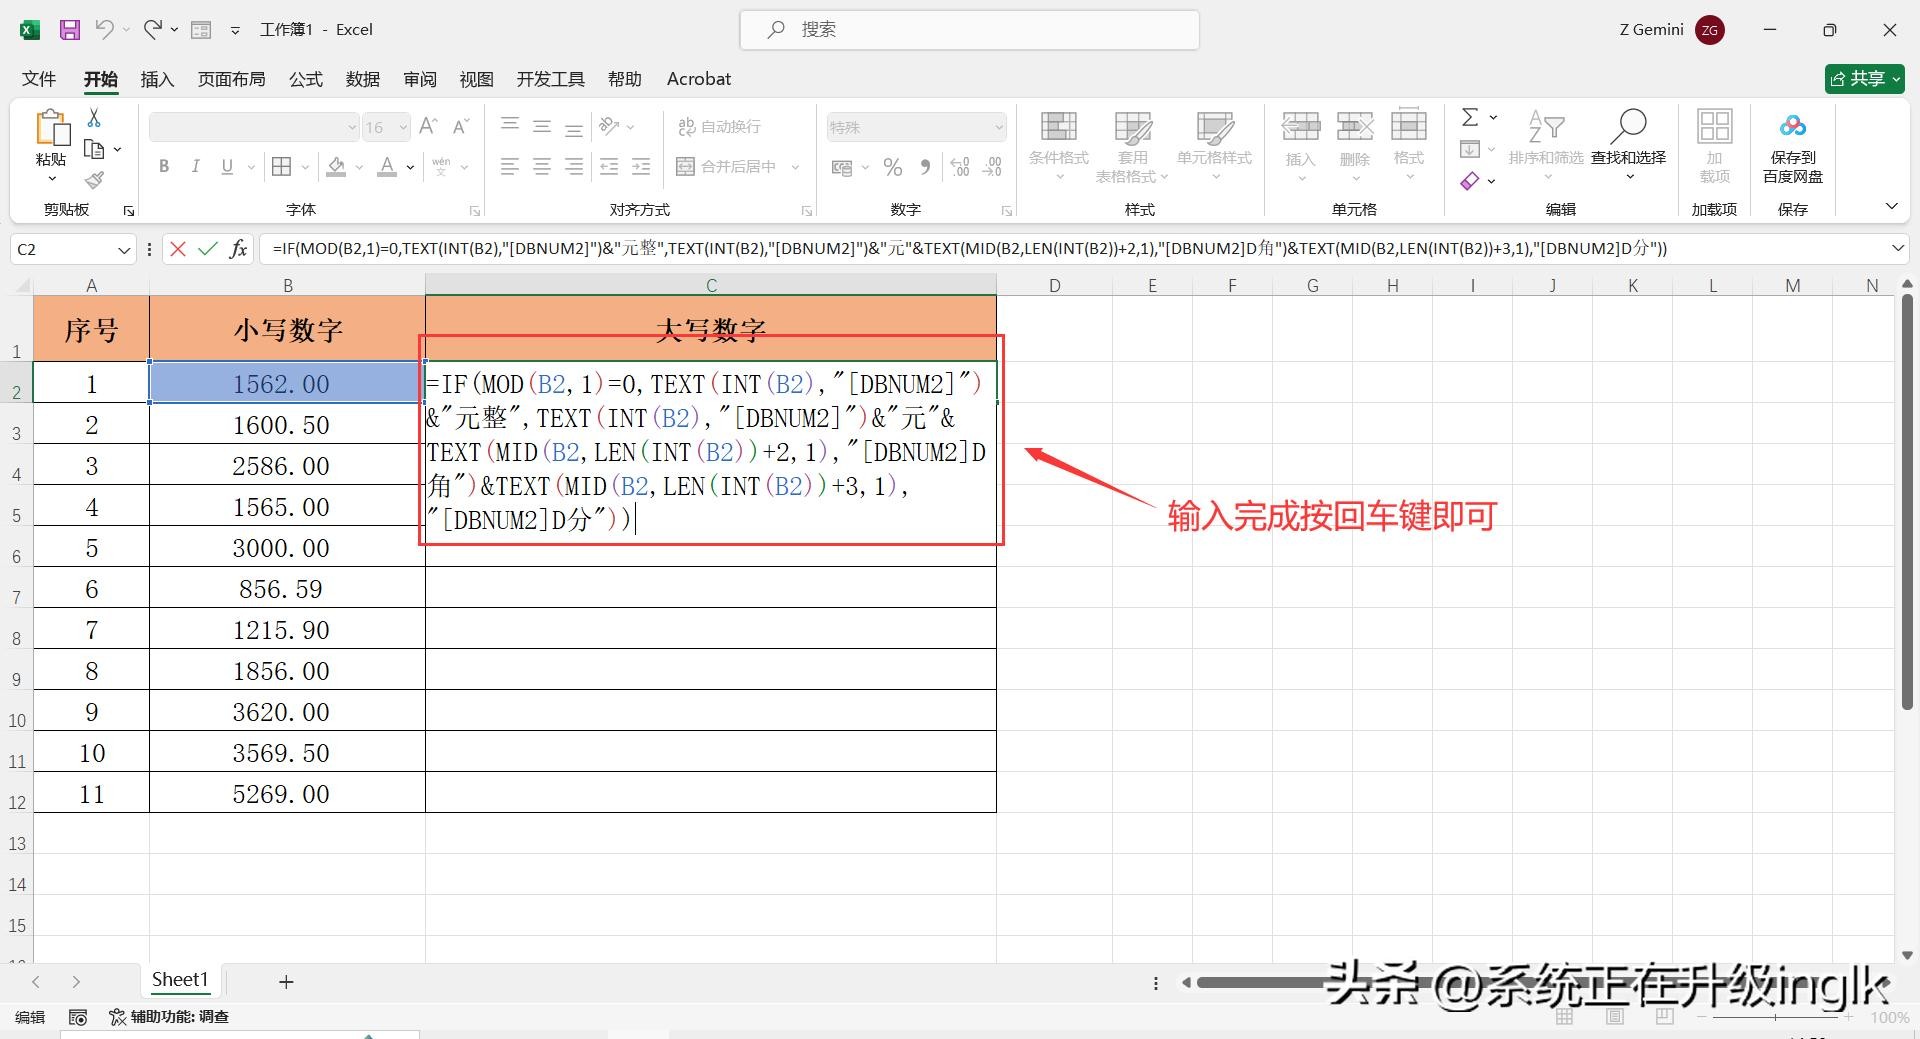The height and width of the screenshot is (1039, 1920).
Task: Click Find and Select magnifier icon
Action: tap(1628, 128)
